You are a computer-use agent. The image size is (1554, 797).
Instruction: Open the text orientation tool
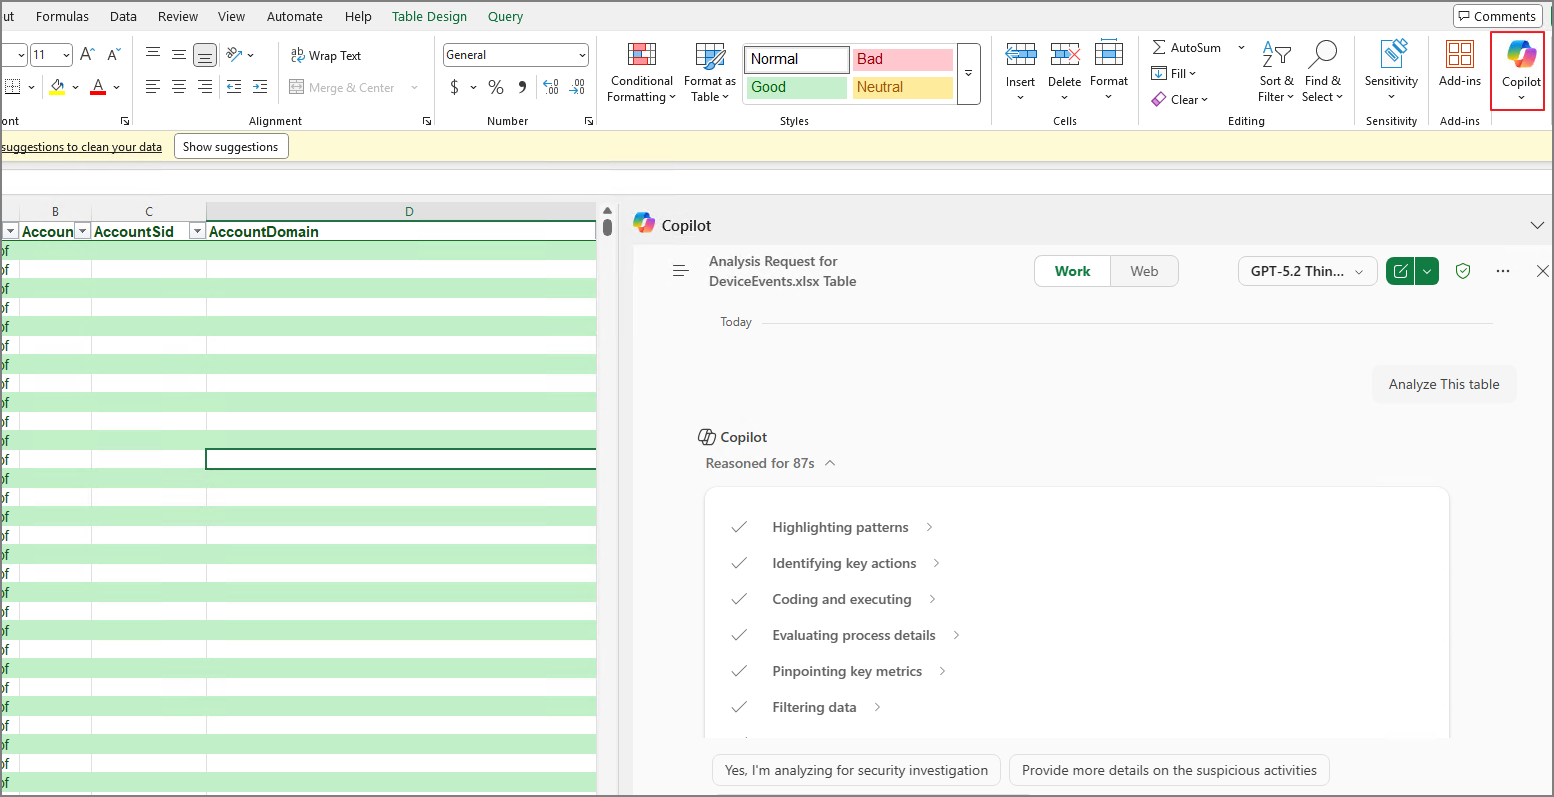(x=240, y=55)
